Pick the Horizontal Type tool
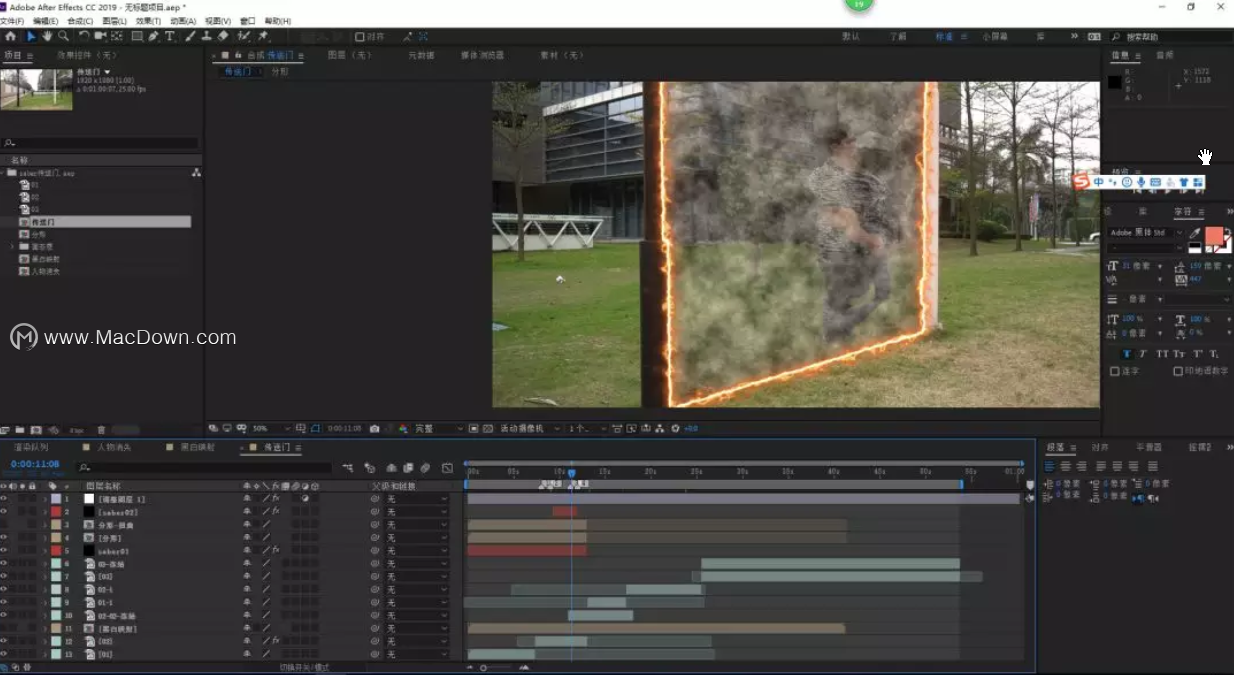The image size is (1234, 675). click(x=170, y=37)
